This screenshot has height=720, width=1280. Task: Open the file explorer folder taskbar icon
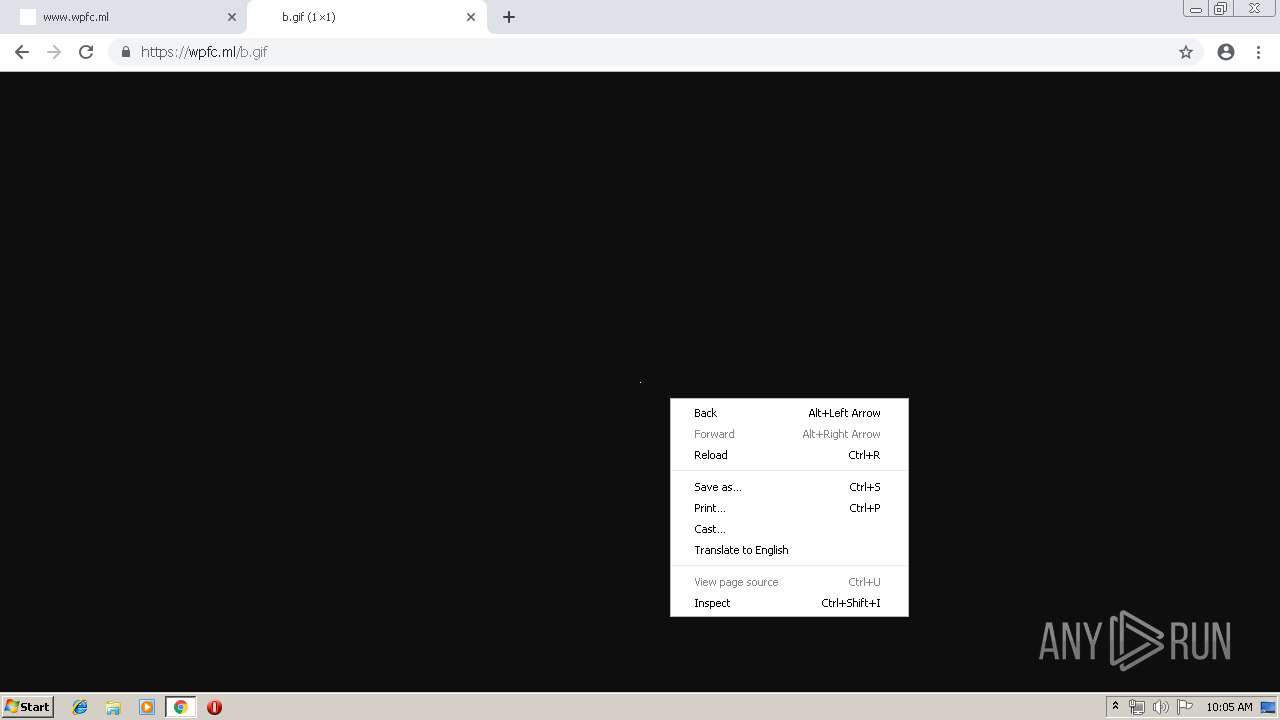coord(113,707)
